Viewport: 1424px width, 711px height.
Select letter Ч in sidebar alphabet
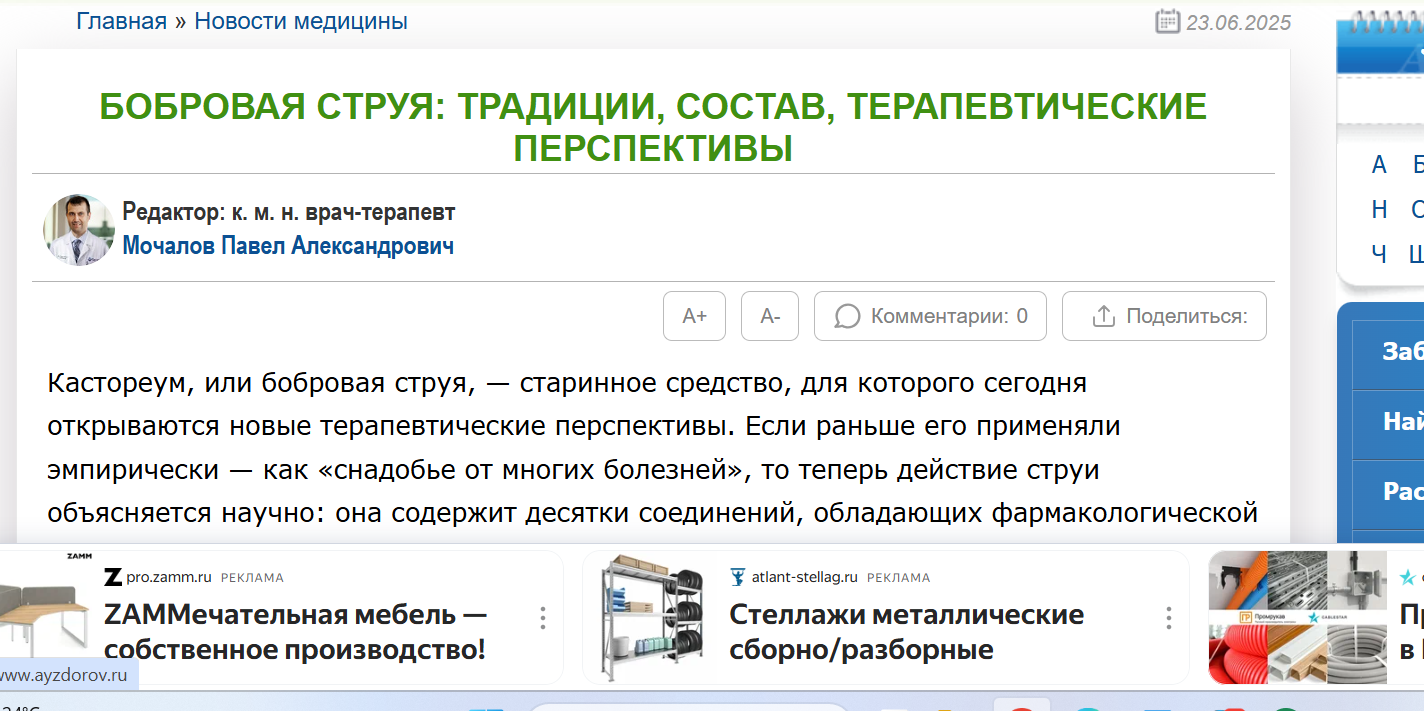click(1379, 254)
